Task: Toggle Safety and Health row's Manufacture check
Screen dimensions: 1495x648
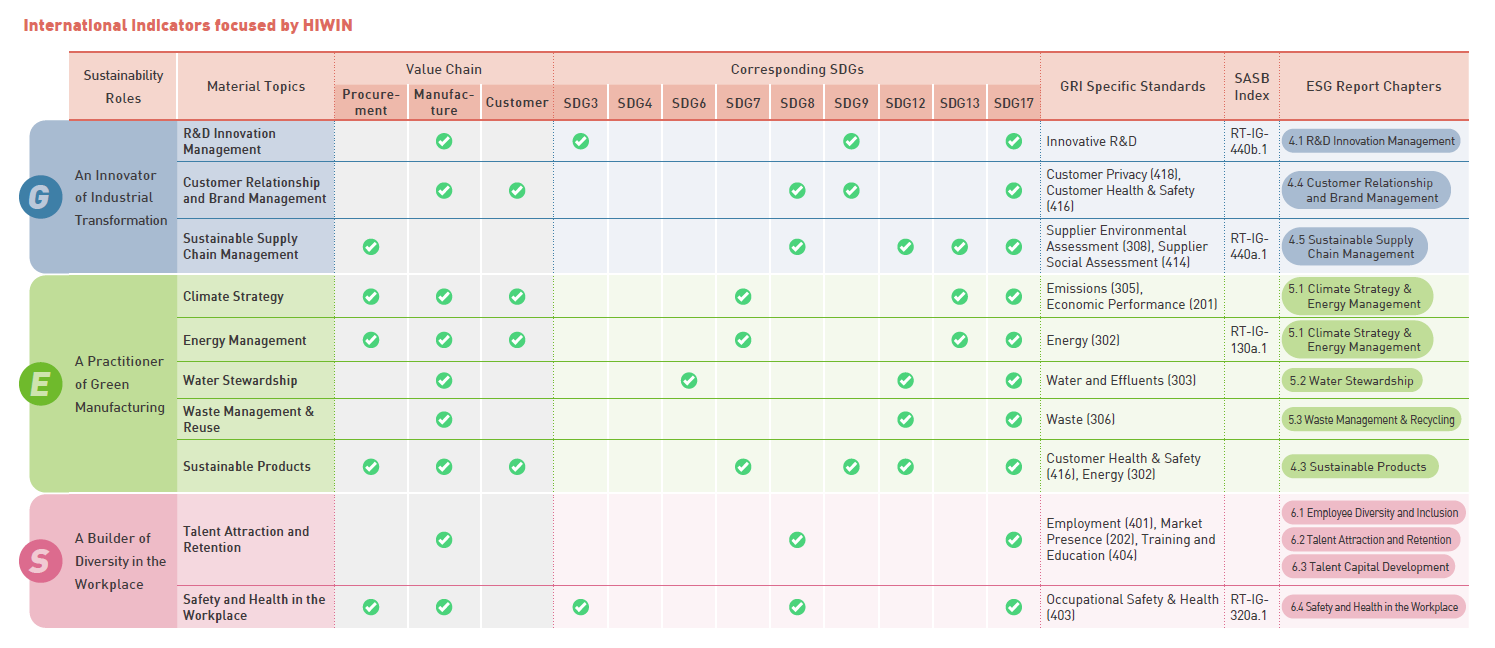Action: 444,606
